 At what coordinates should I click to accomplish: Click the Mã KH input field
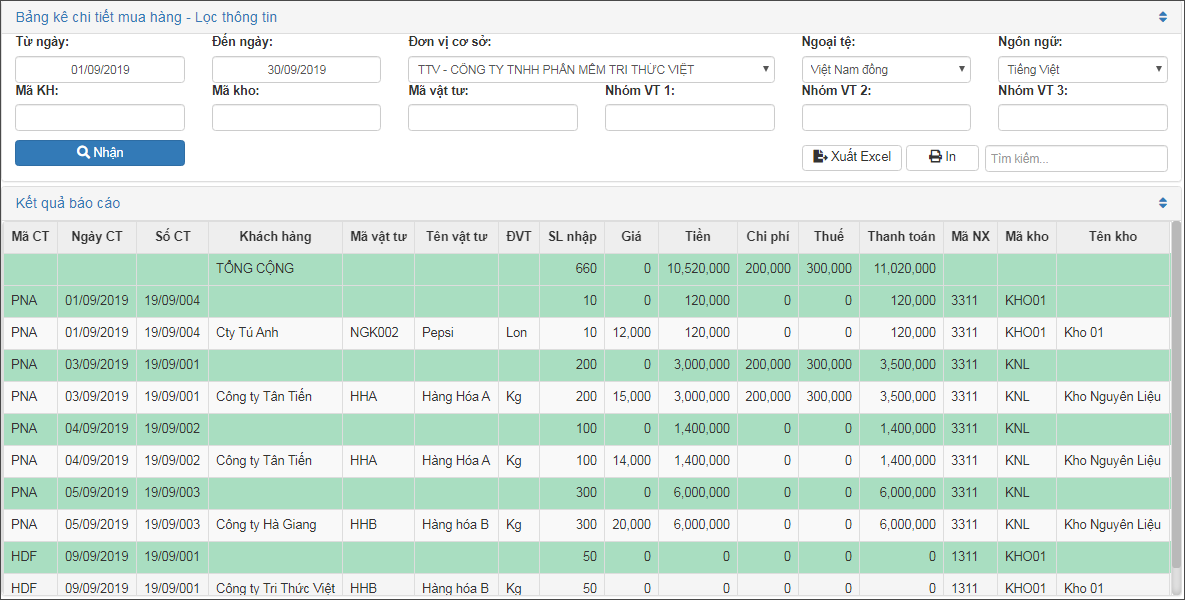pyautogui.click(x=100, y=118)
